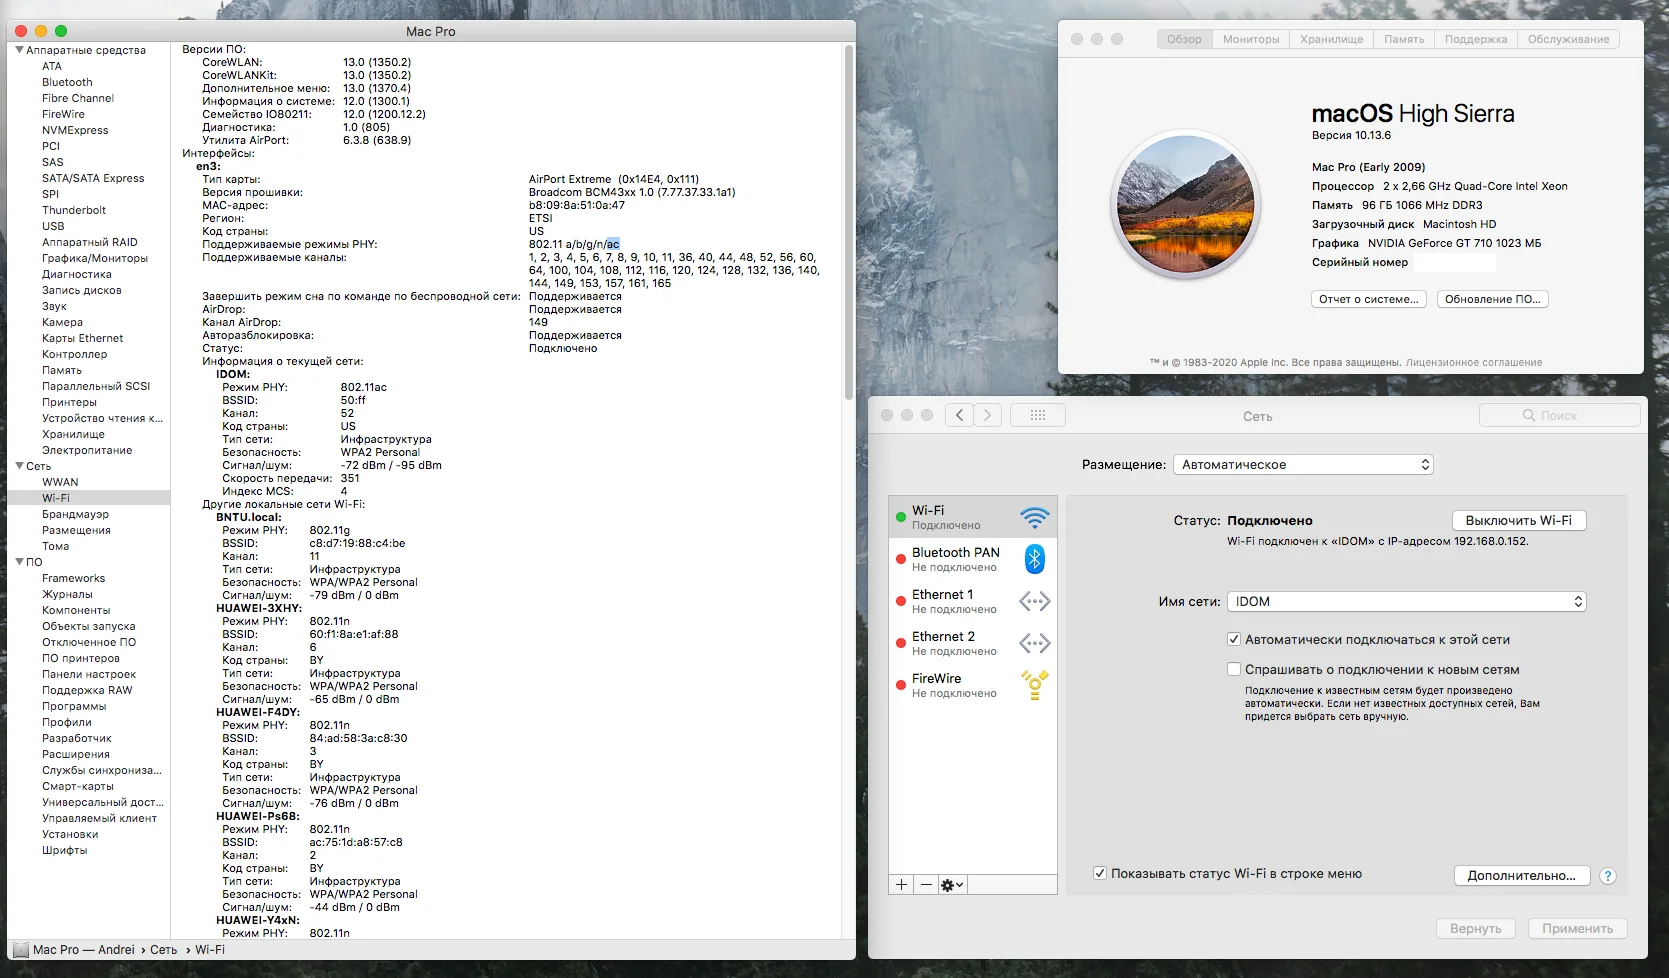
Task: Add a new network service with plus
Action: [902, 885]
